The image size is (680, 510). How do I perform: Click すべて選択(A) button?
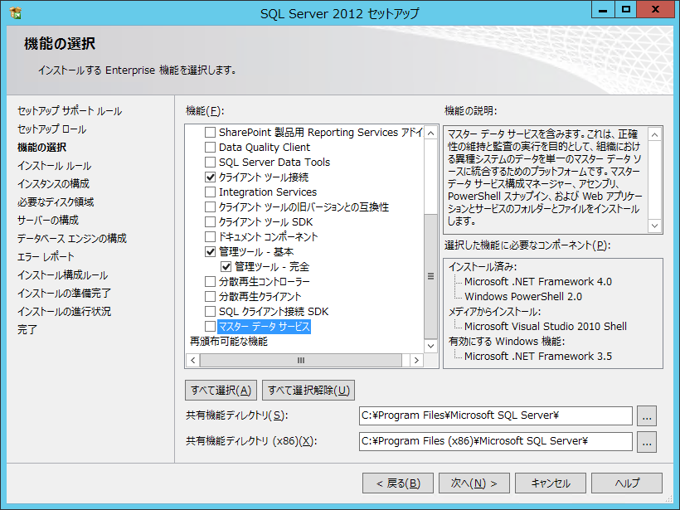pyautogui.click(x=221, y=390)
